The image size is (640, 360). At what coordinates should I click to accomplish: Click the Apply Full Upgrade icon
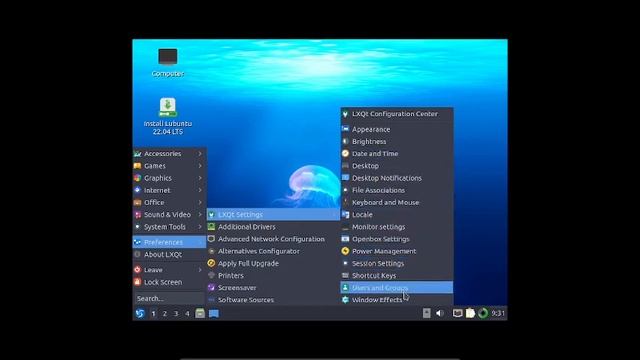tap(211, 263)
